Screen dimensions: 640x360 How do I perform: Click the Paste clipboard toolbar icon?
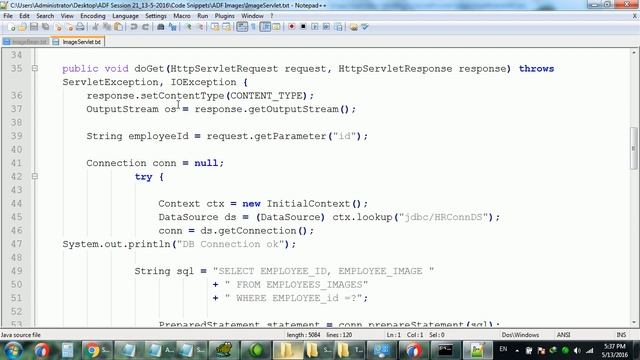point(118,27)
